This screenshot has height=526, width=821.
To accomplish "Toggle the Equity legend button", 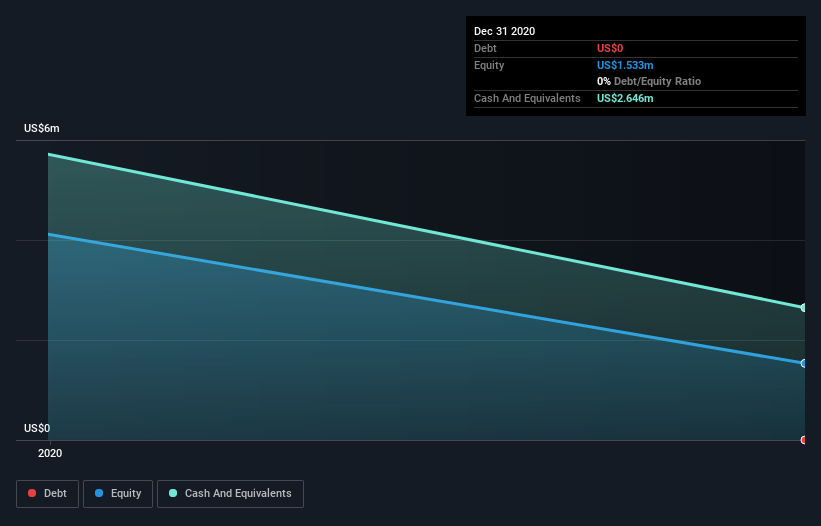I will 118,494.
